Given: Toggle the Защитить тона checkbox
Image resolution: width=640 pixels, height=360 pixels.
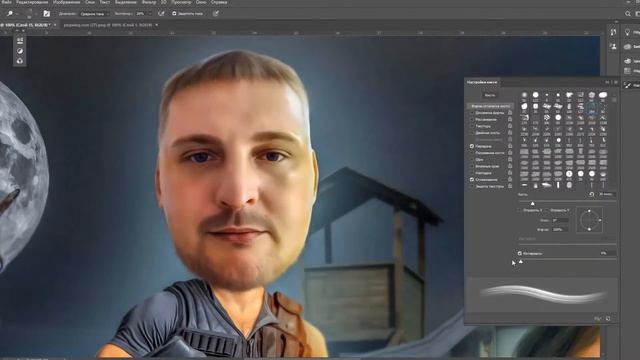Looking at the screenshot, I should 174,13.
